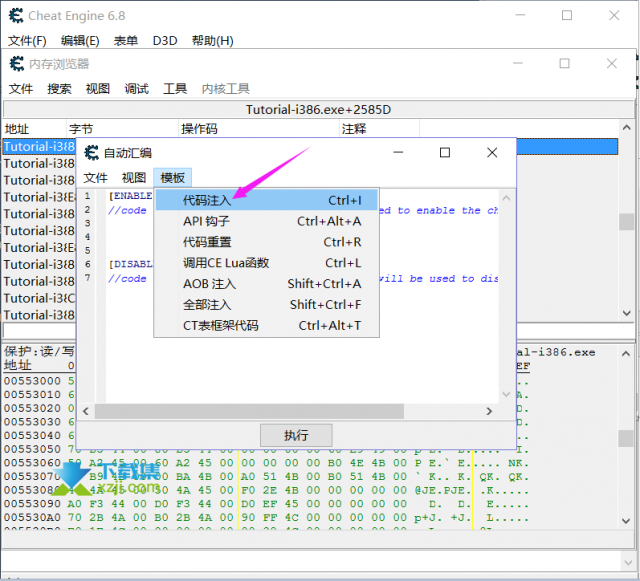Choose AOB 注入 menu entry

(x=267, y=284)
